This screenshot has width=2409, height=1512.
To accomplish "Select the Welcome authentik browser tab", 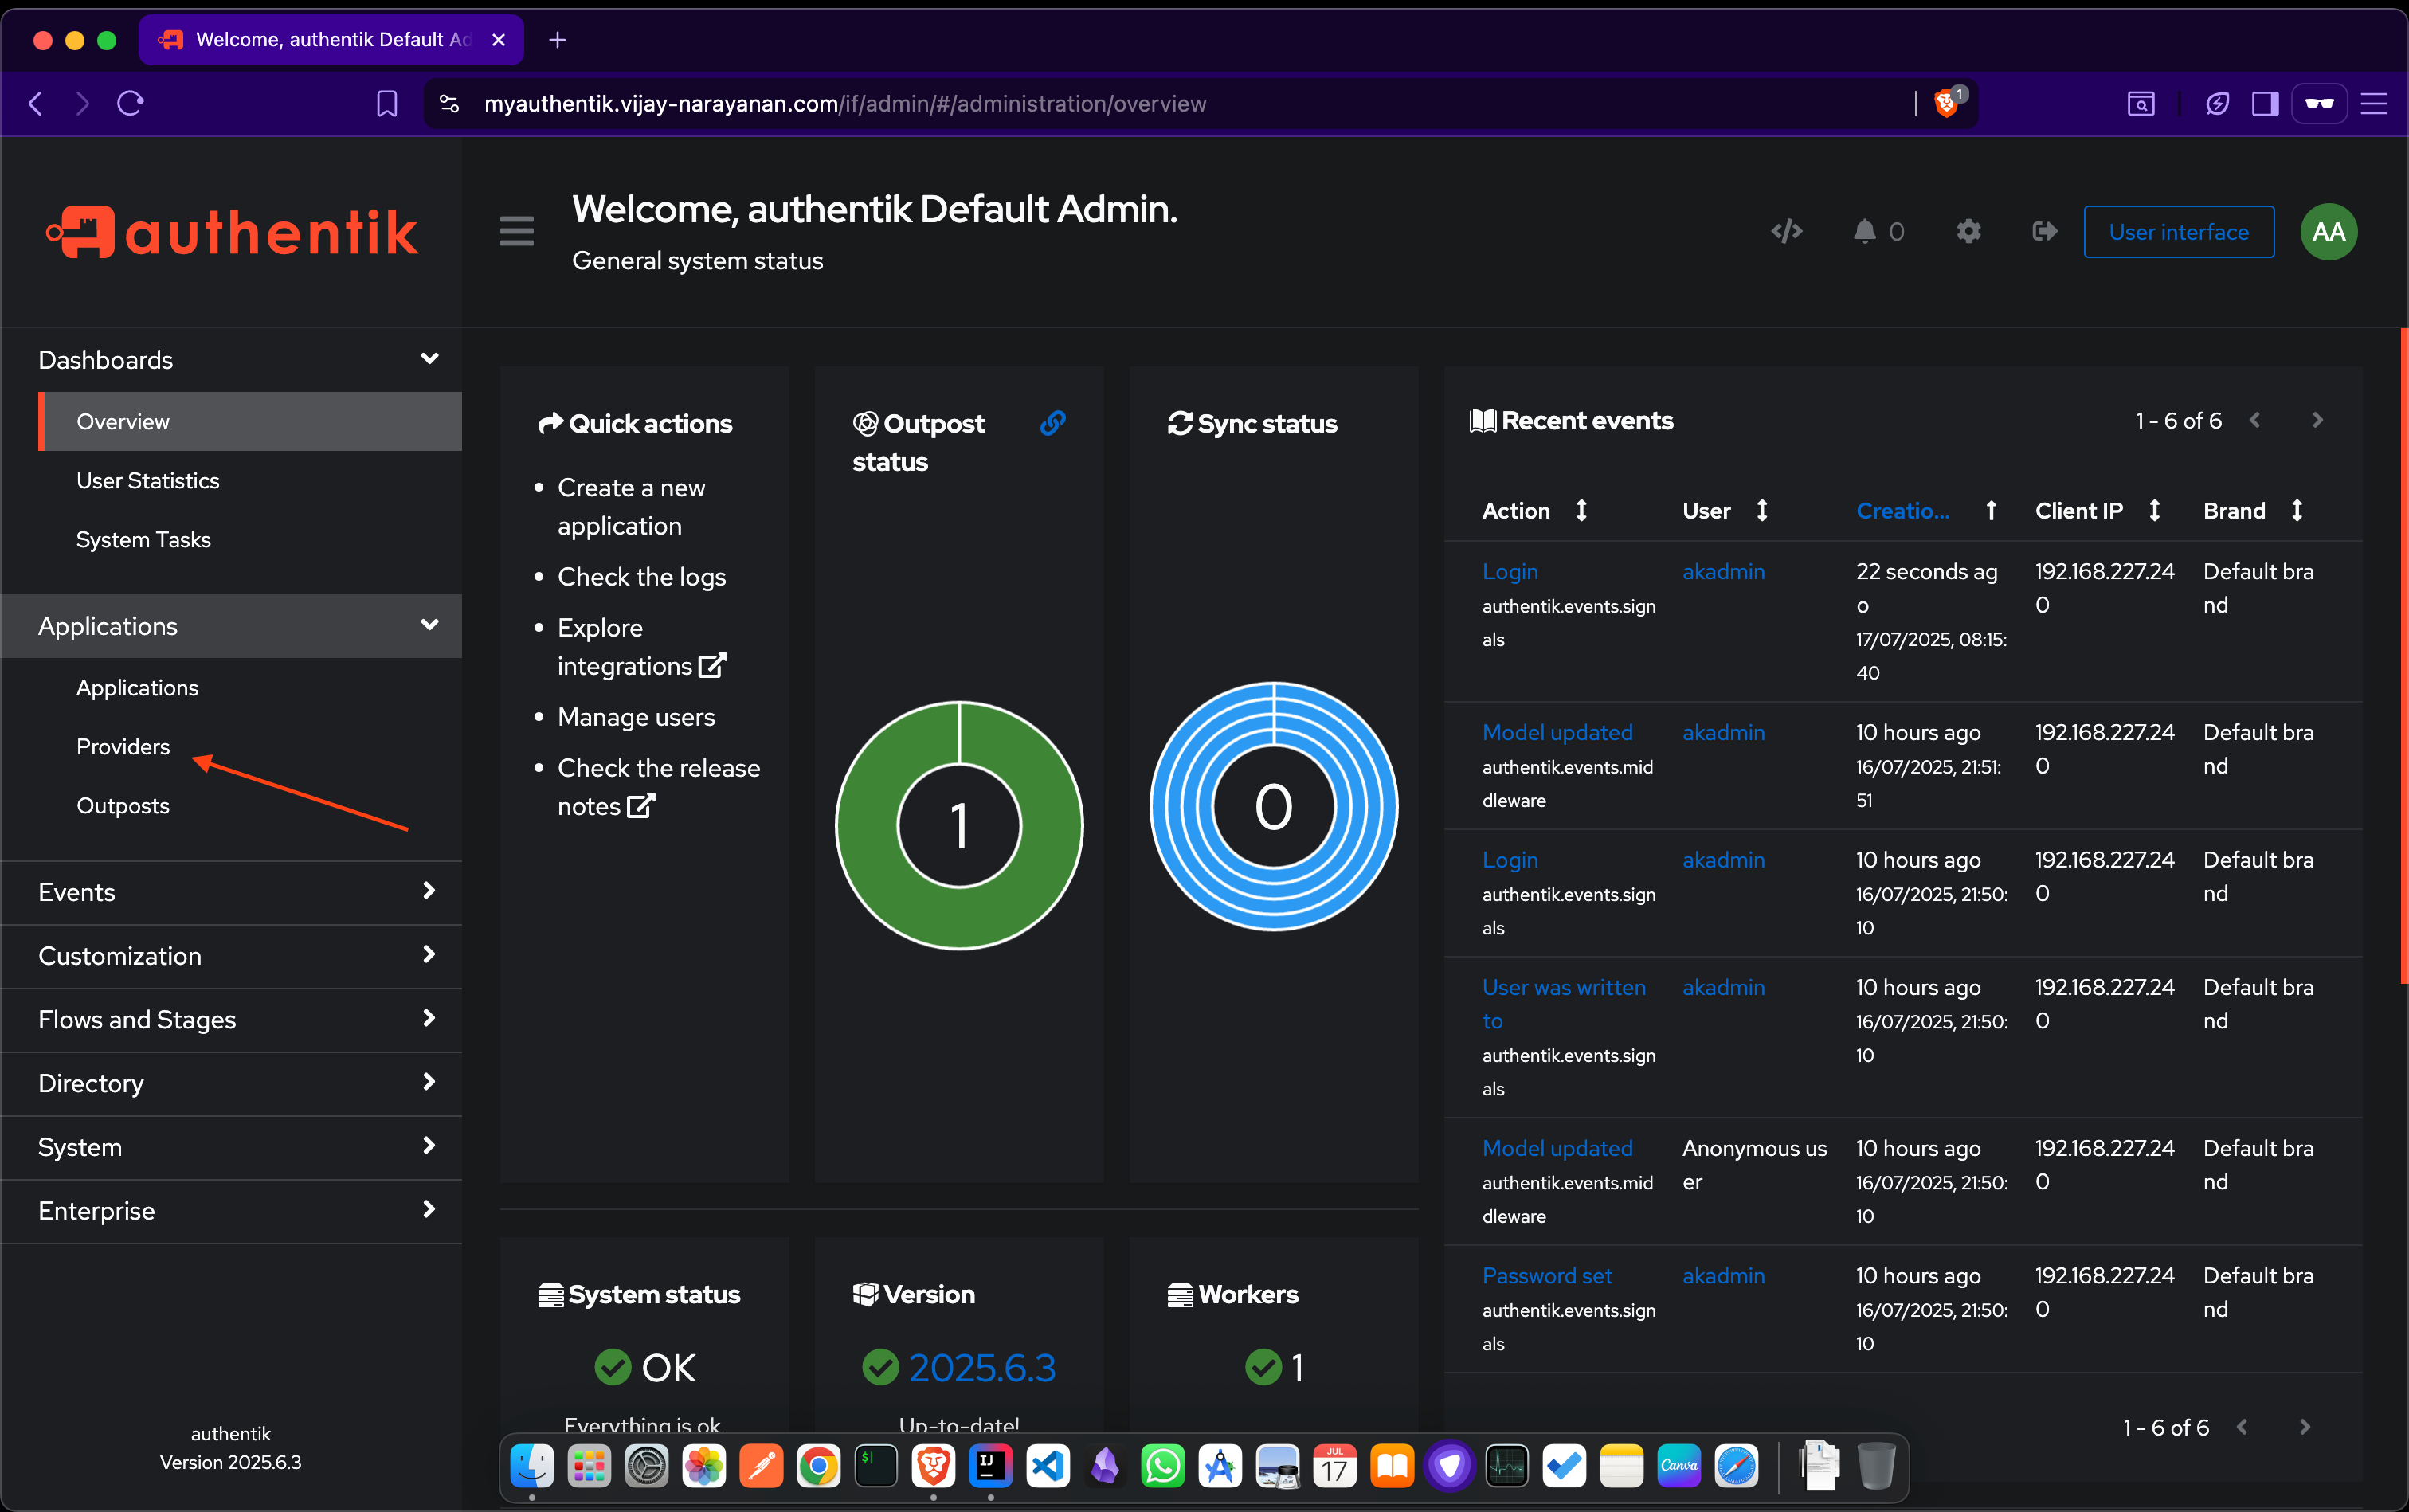I will 330,40.
